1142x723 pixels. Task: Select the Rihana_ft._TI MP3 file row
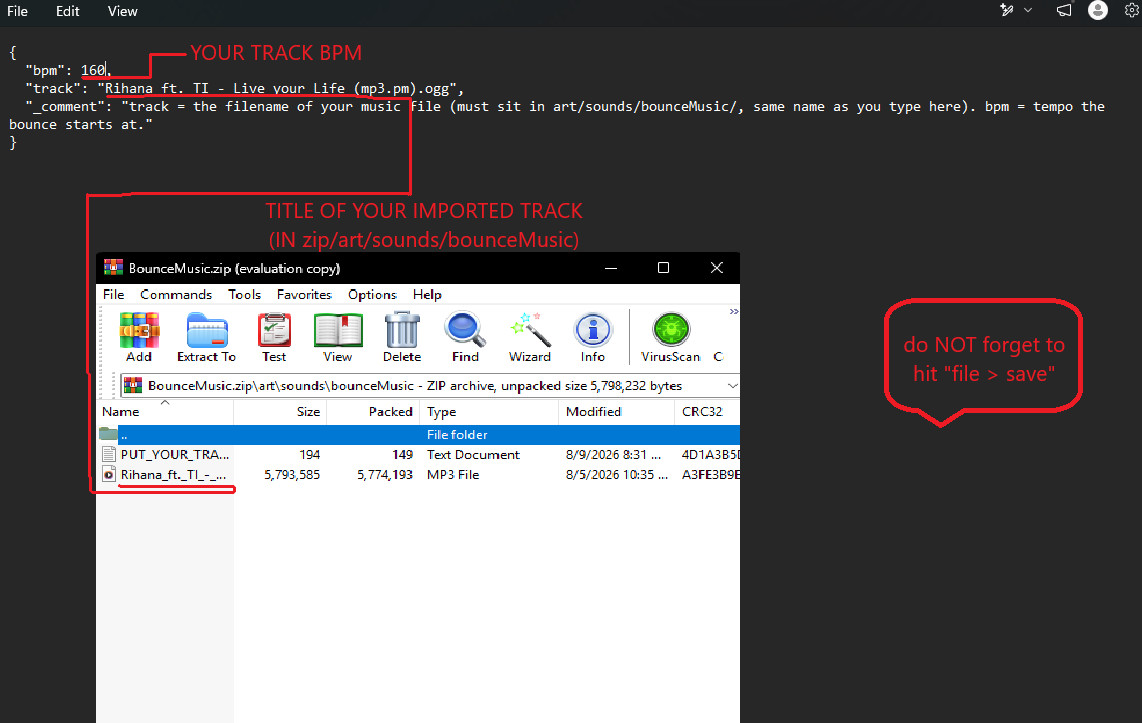click(418, 475)
